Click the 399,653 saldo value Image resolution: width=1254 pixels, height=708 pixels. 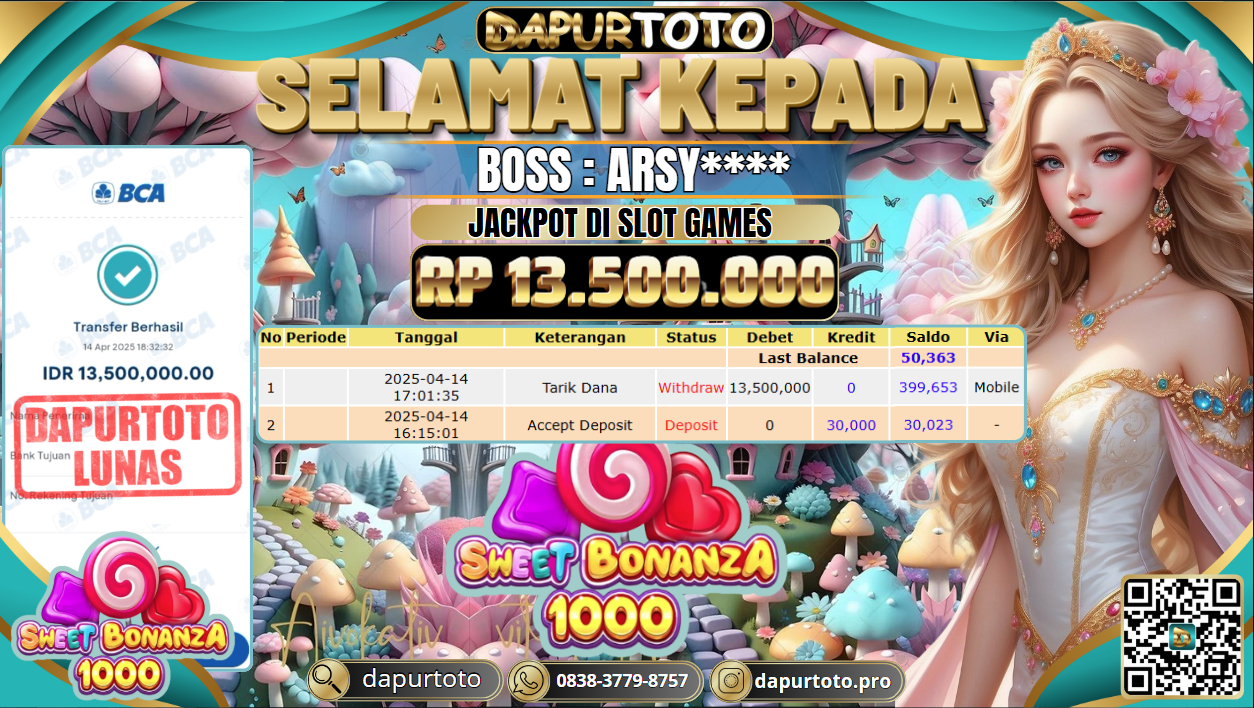(927, 387)
